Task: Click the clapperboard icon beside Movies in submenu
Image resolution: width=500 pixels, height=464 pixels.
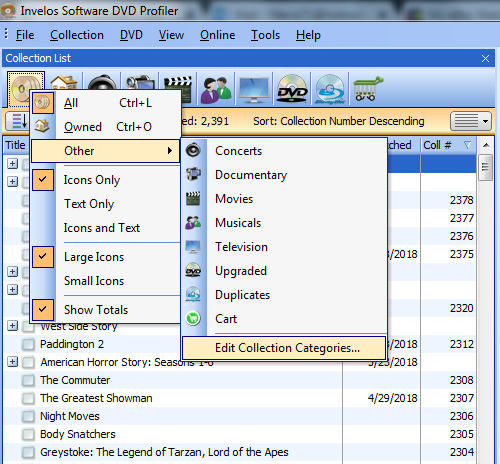Action: tap(193, 198)
